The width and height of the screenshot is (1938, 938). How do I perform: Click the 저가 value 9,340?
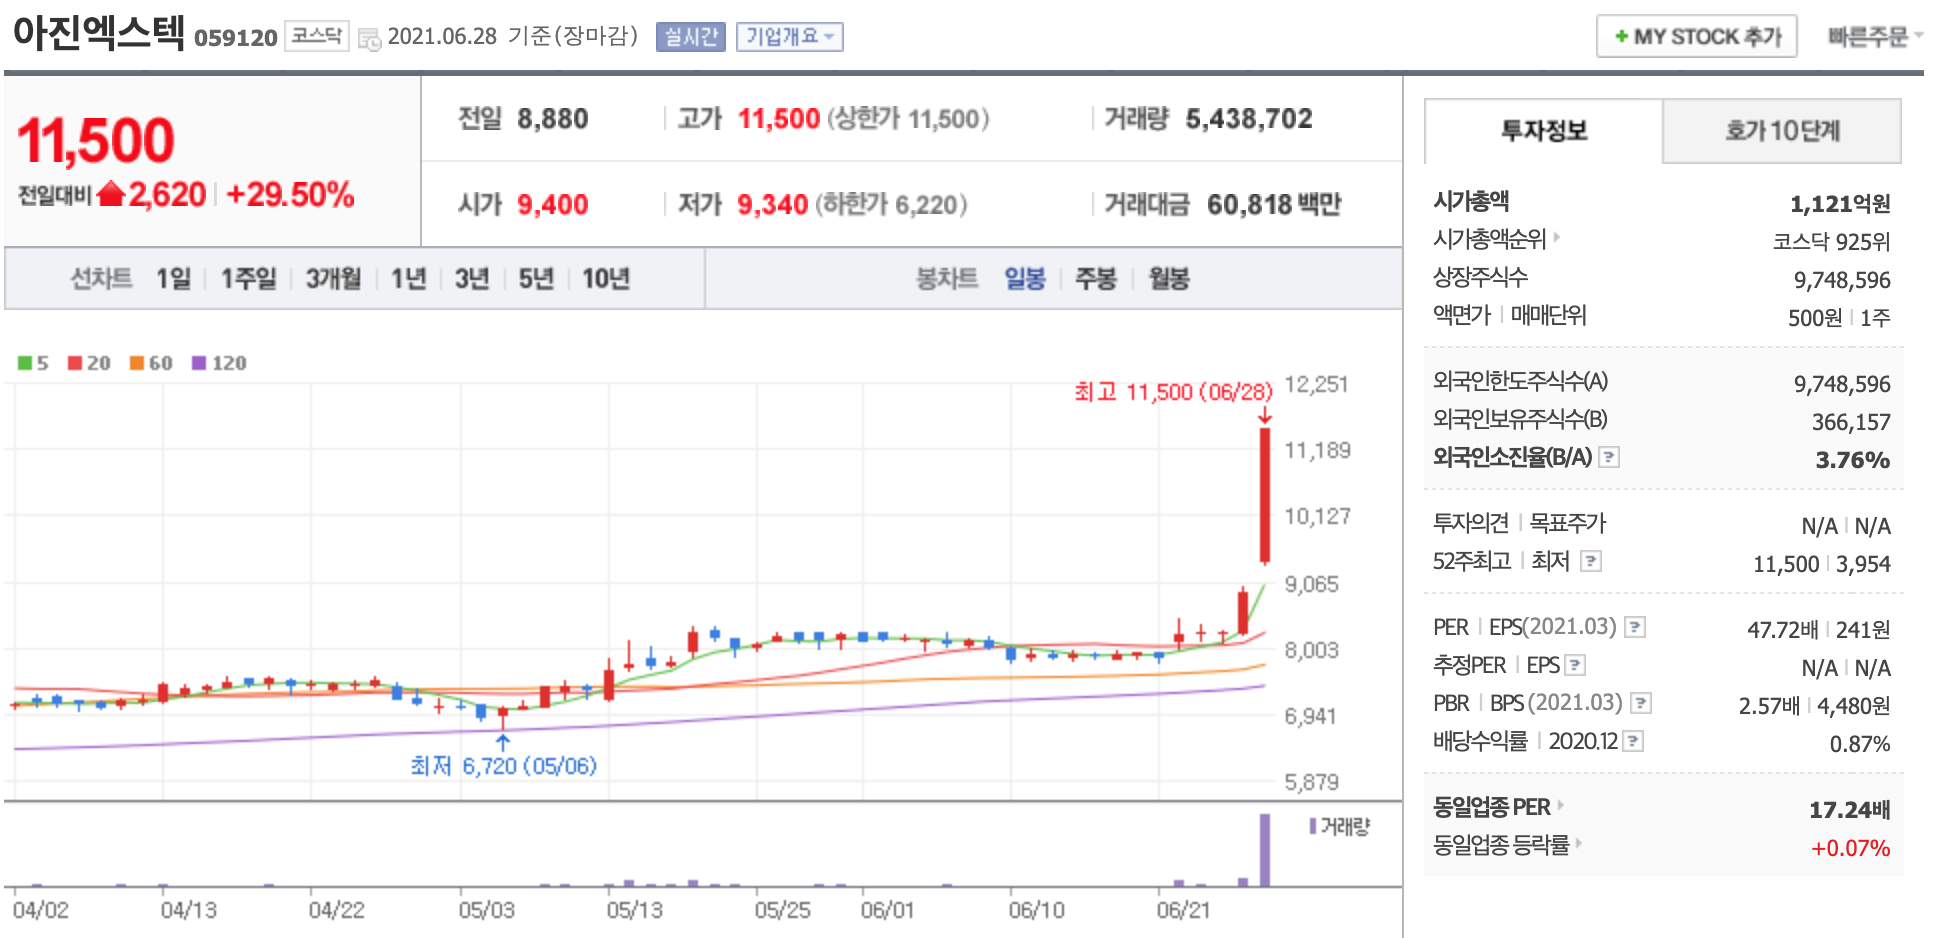[x=772, y=205]
